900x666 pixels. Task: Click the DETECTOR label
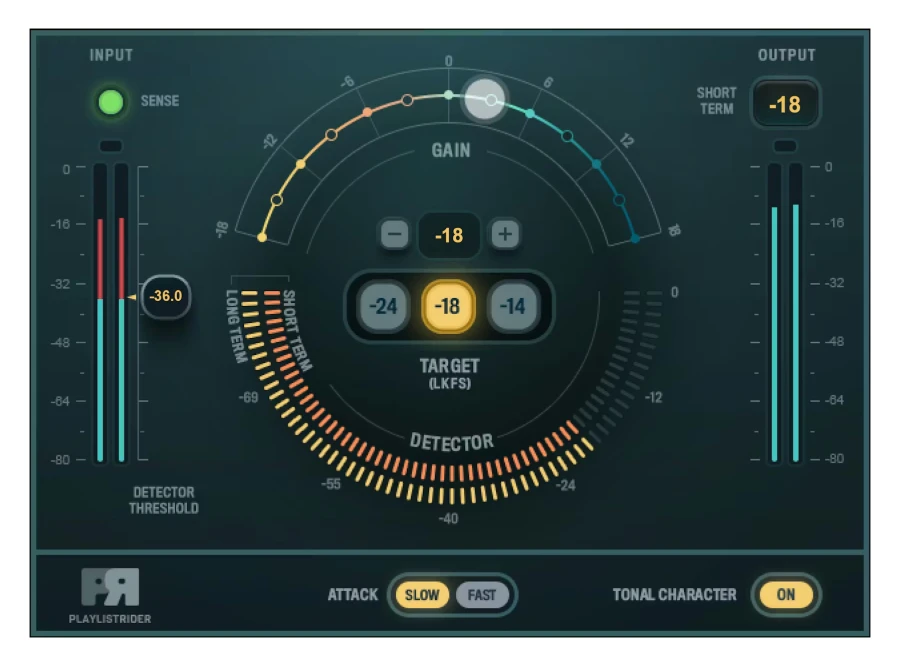(451, 442)
